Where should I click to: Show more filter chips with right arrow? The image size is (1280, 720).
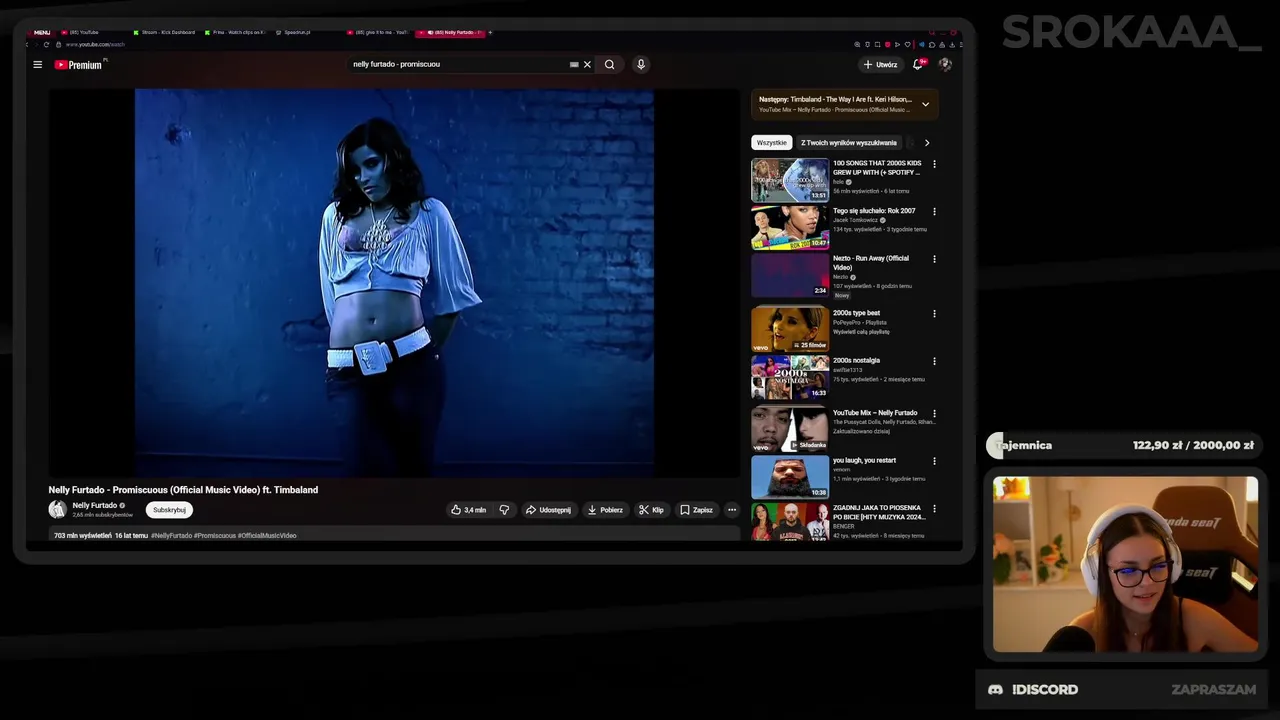coord(927,143)
